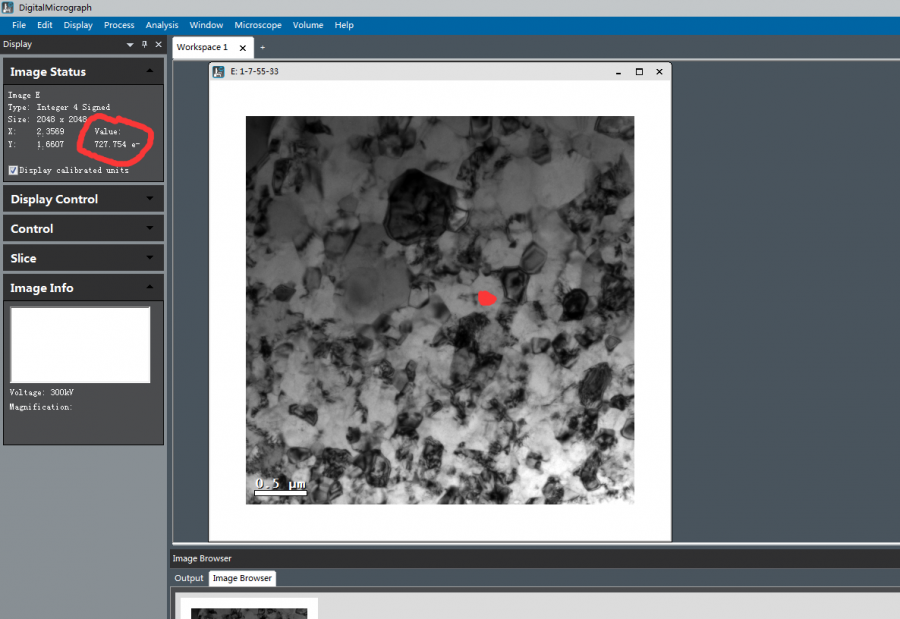Toggle Display calibrated units checkbox
The width and height of the screenshot is (900, 619).
(x=13, y=170)
